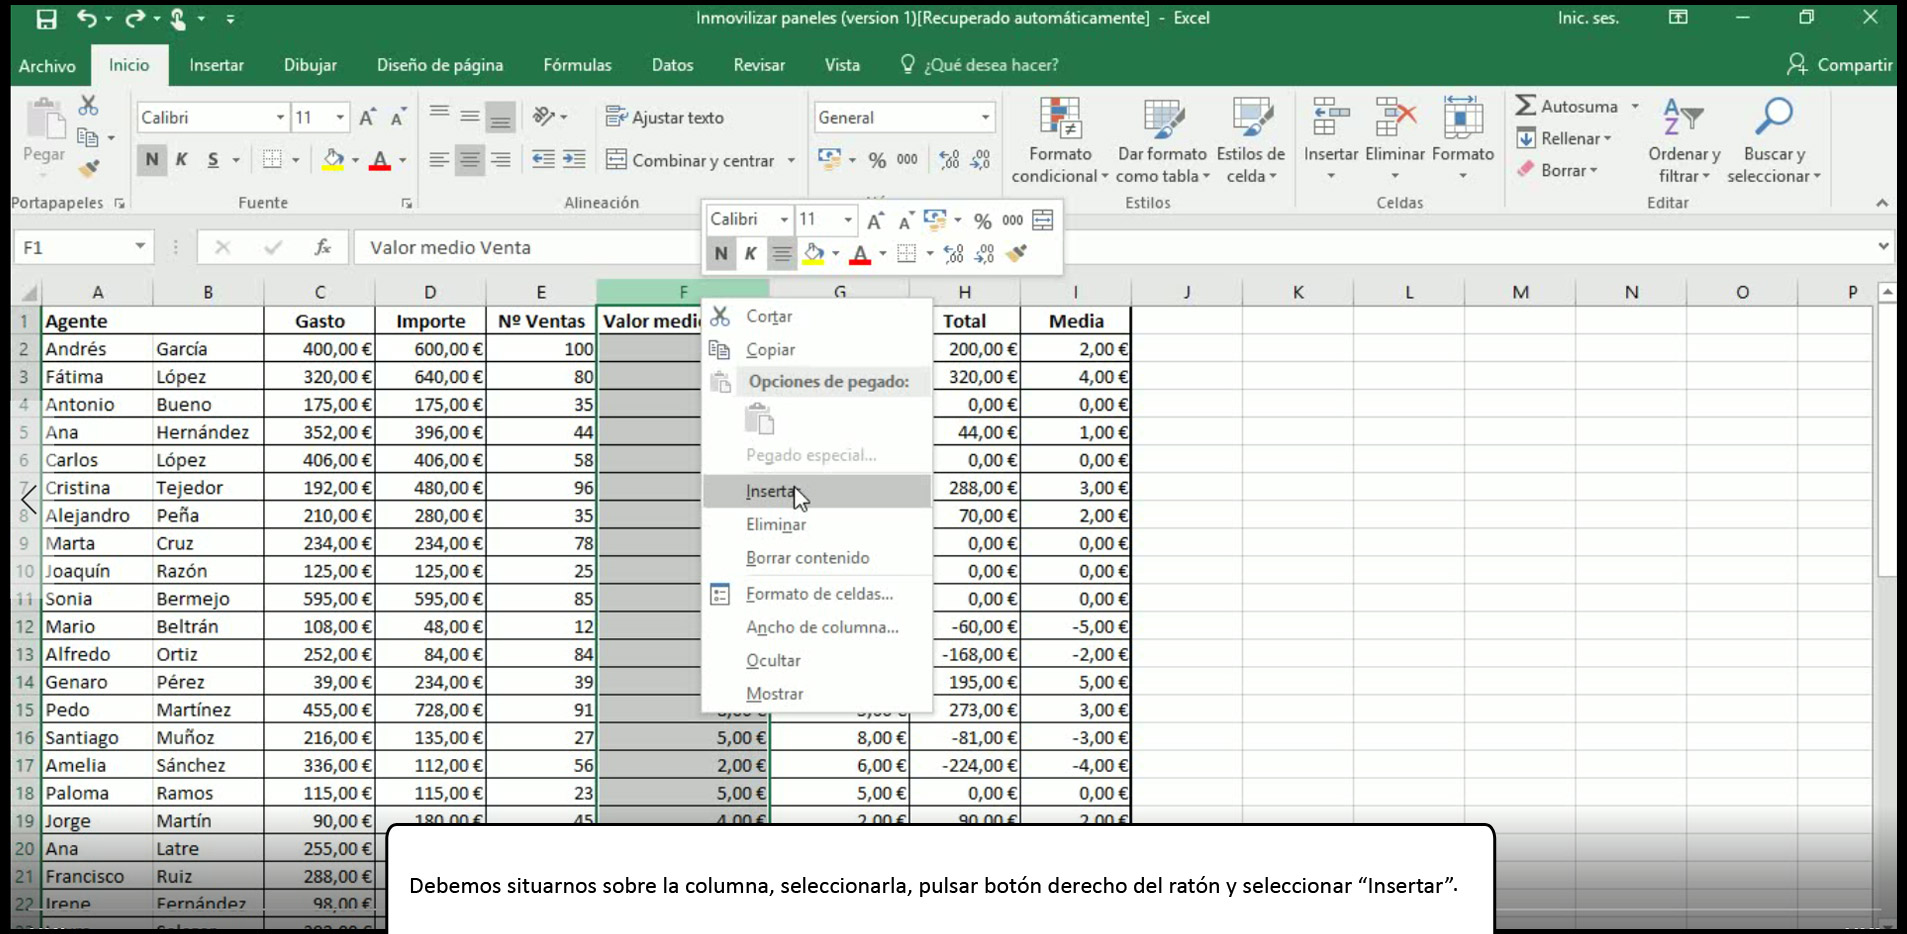1907x934 pixels.
Task: Click the Buscar y seleccionar button
Action: pos(1774,141)
